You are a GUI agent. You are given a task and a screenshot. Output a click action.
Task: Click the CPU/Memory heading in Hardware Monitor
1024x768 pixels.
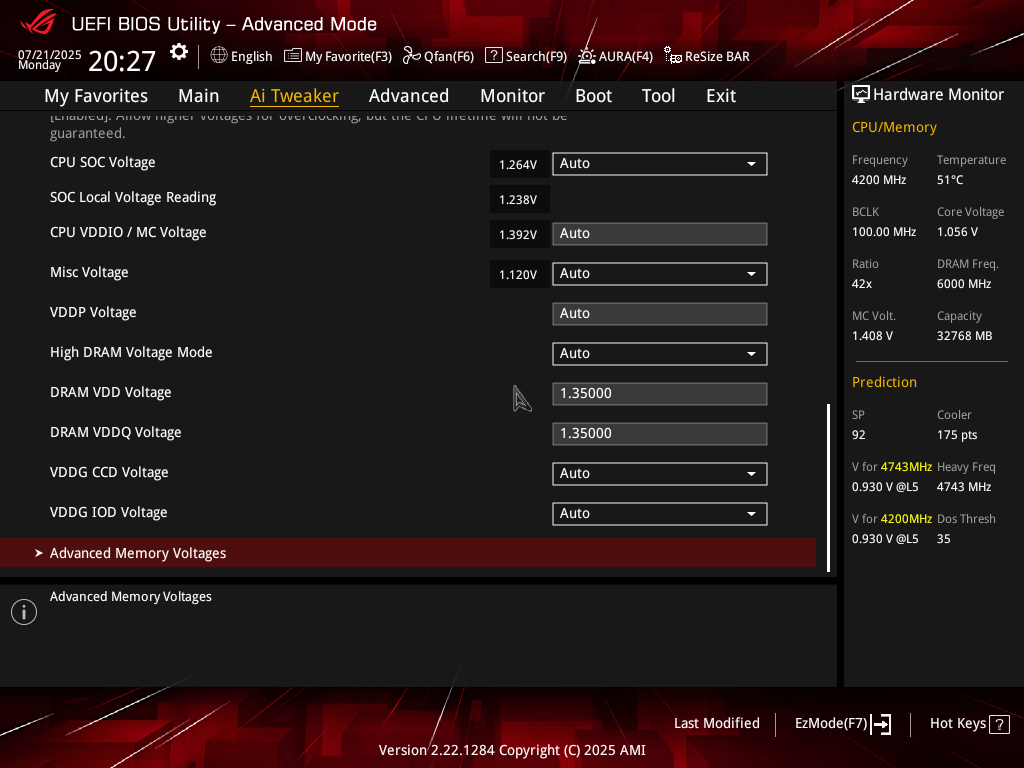[x=894, y=127]
